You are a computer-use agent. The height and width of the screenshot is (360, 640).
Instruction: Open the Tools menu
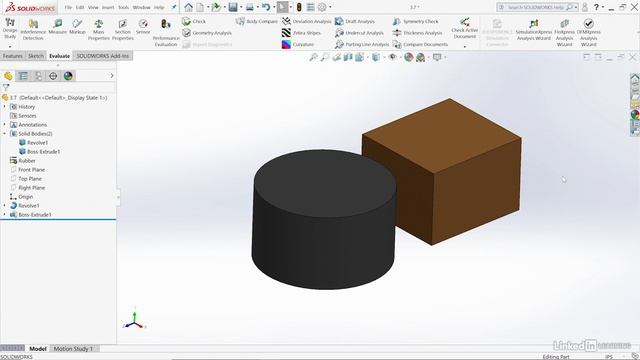[x=123, y=7]
